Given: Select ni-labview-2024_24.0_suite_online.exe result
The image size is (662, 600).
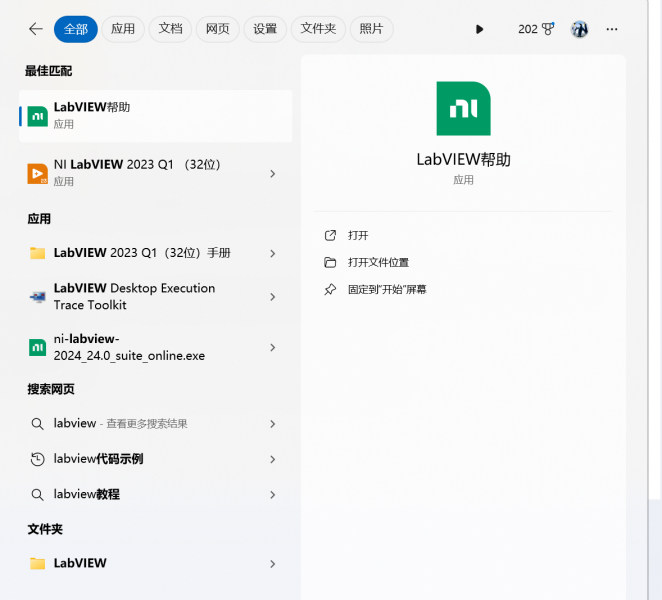Looking at the screenshot, I should pyautogui.click(x=129, y=347).
